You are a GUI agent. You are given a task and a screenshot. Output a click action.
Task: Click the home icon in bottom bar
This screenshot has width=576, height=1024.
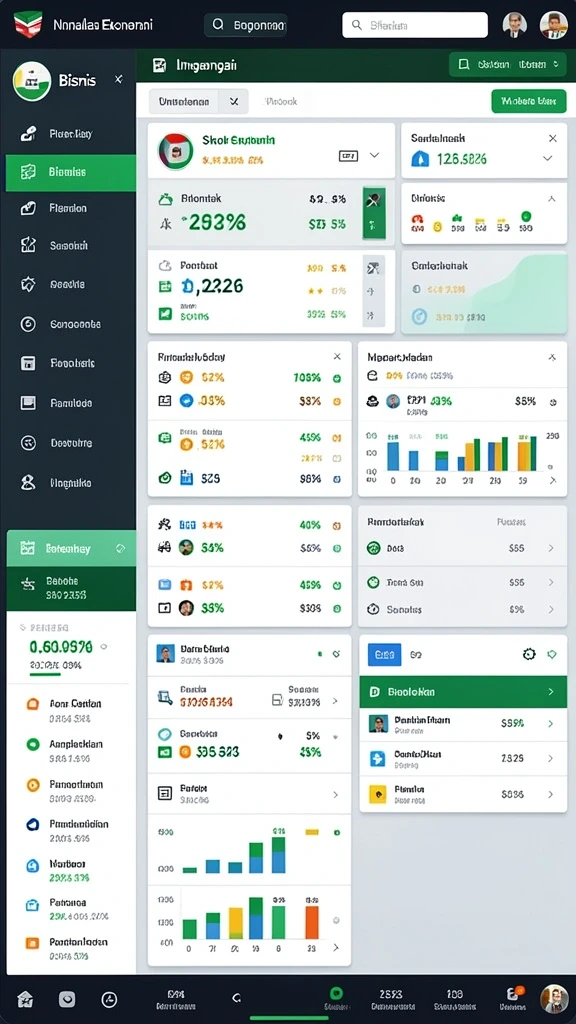coord(25,999)
